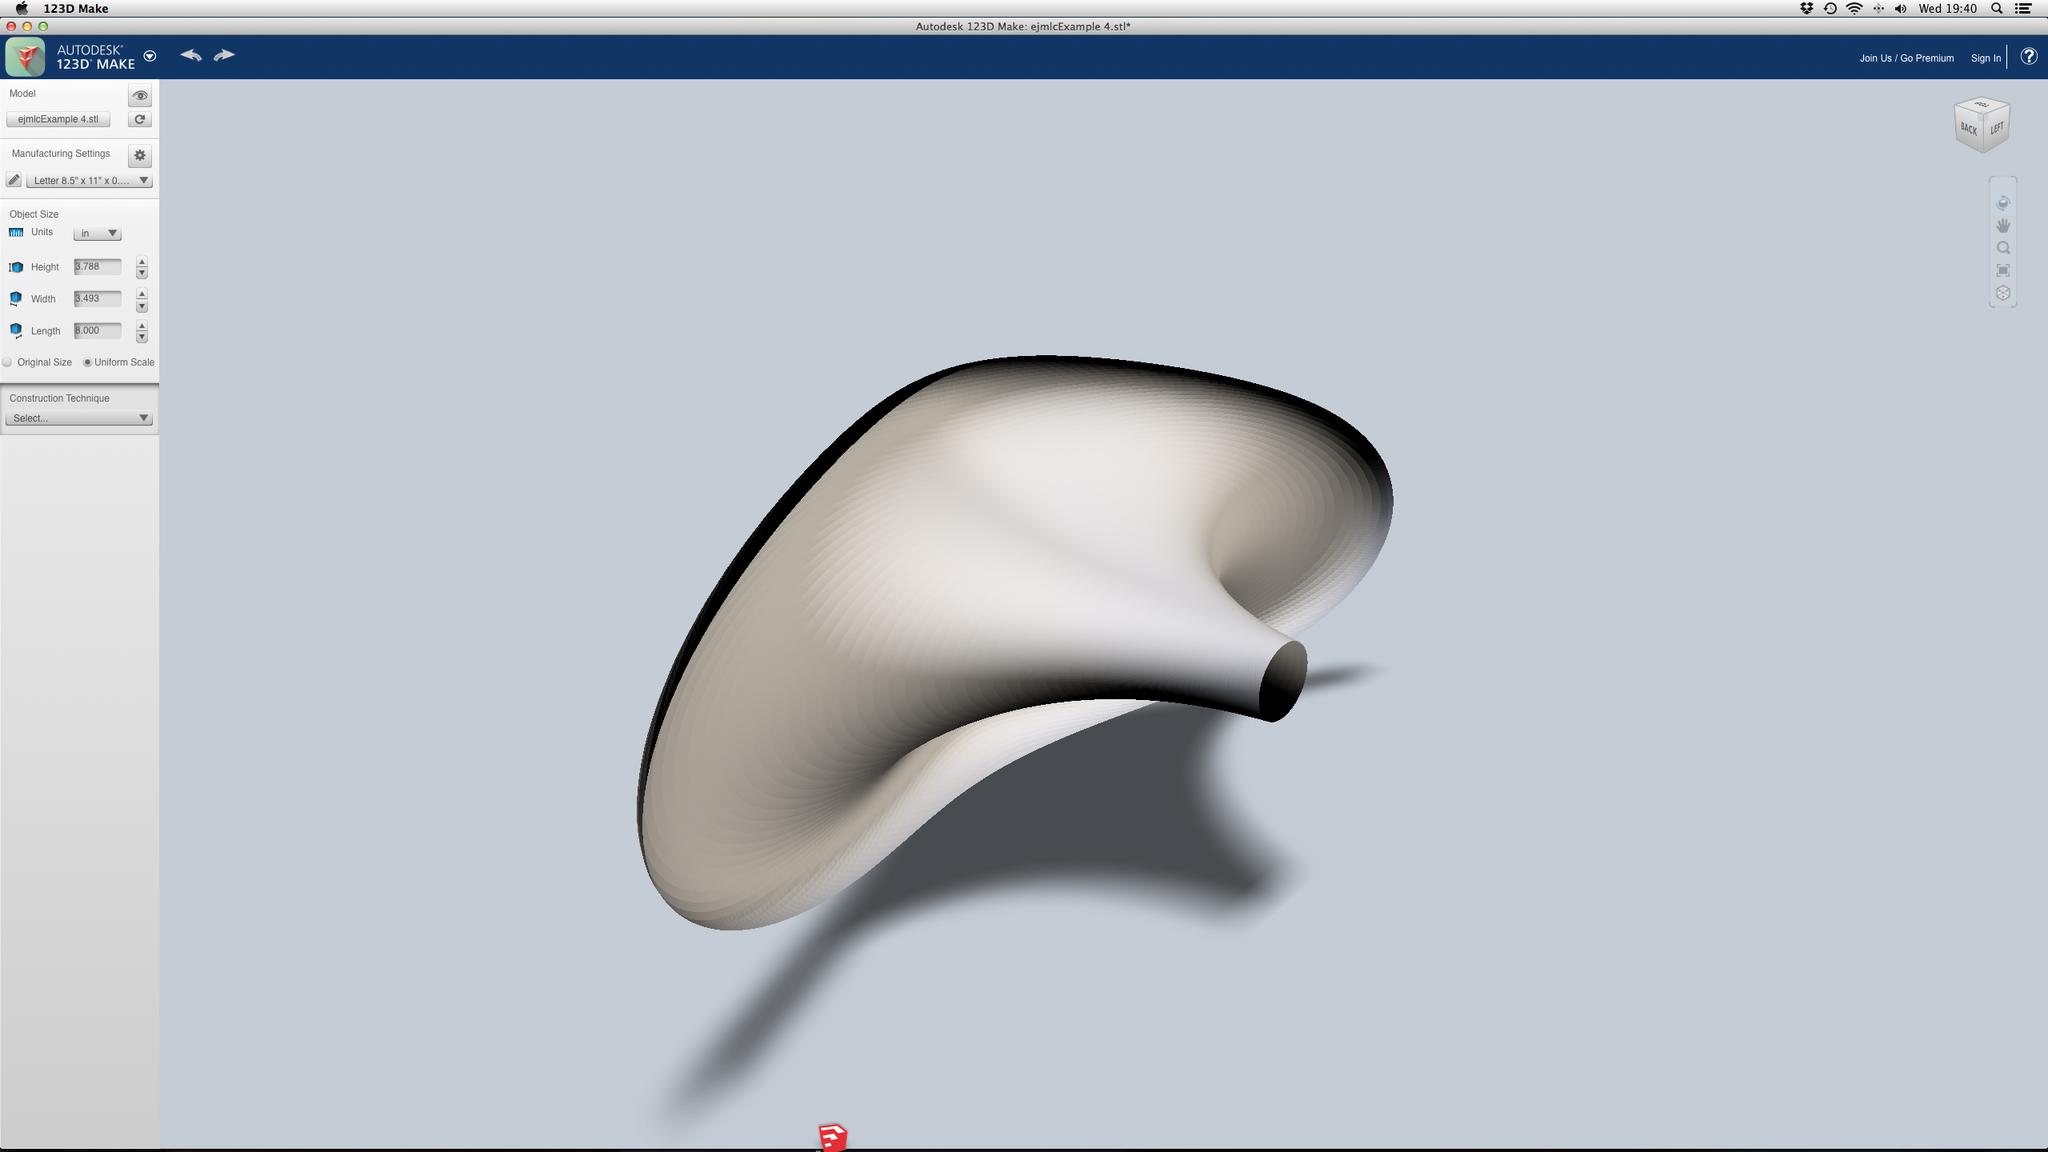
Task: Click the Orbit navigation tool
Action: pos(2003,203)
